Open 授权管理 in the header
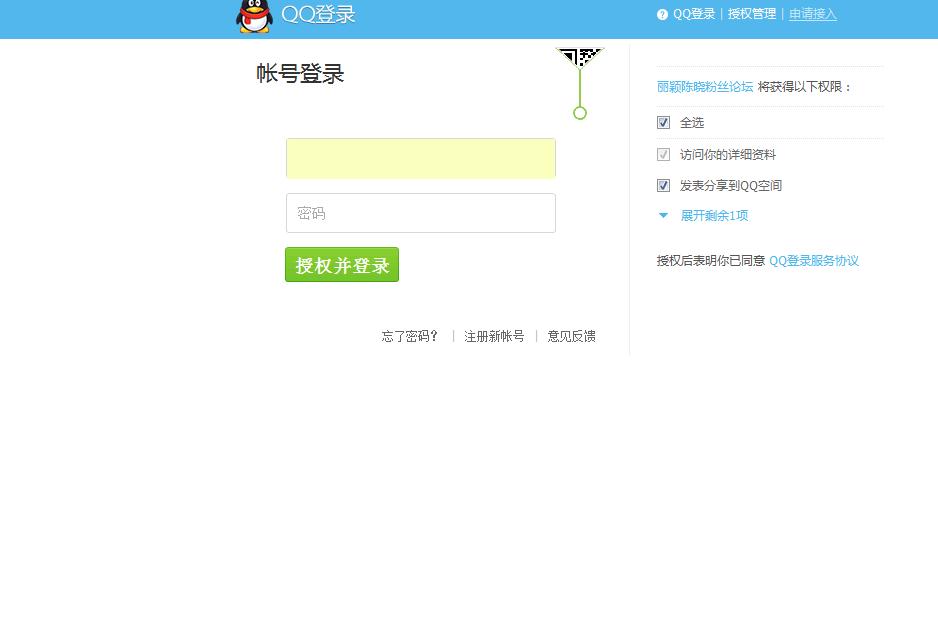The height and width of the screenshot is (637, 938). point(751,14)
